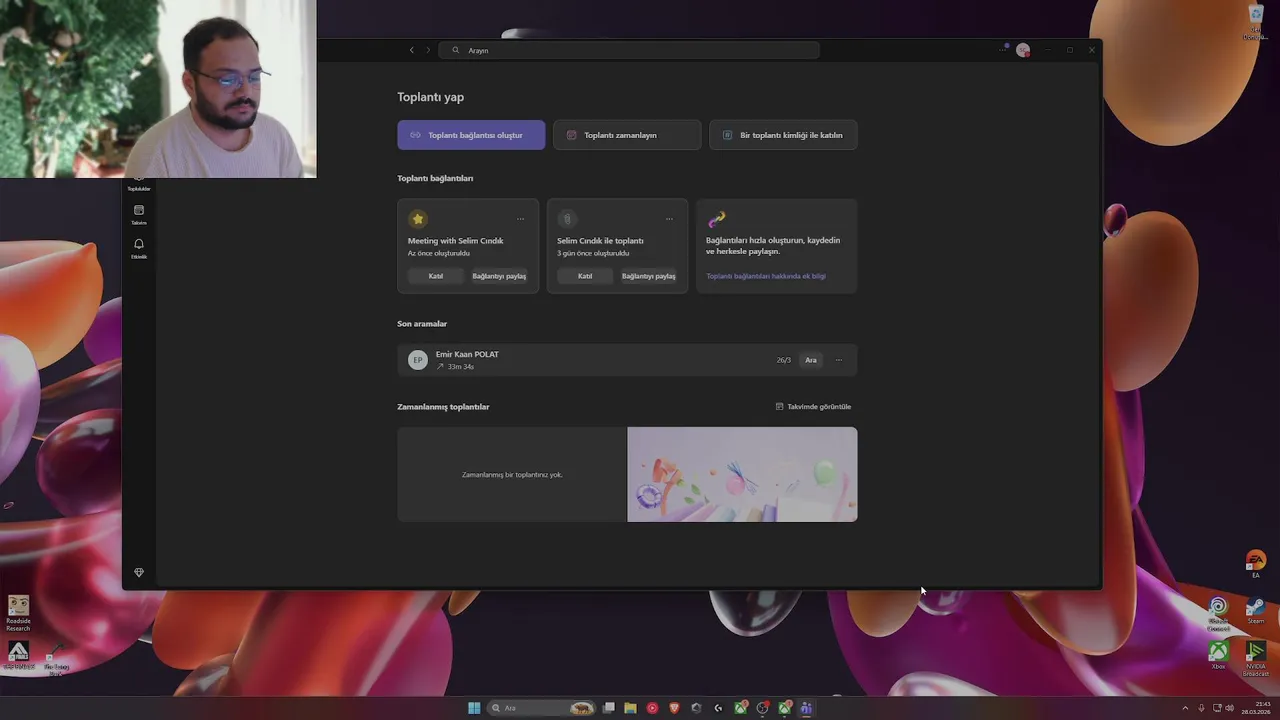1280x720 pixels.
Task: Click Bir toplantı kimliği ile katılın
Action: click(783, 135)
